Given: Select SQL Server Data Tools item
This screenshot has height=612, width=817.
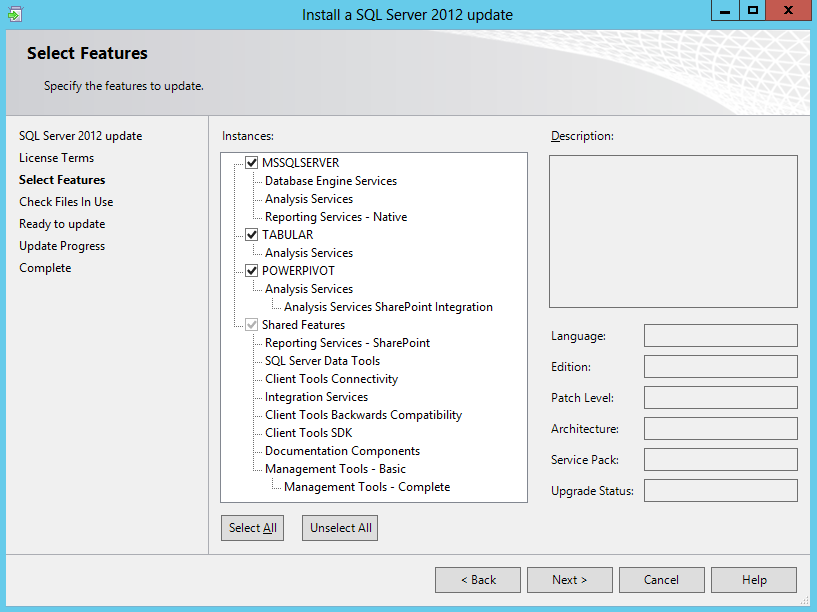Looking at the screenshot, I should pyautogui.click(x=323, y=361).
